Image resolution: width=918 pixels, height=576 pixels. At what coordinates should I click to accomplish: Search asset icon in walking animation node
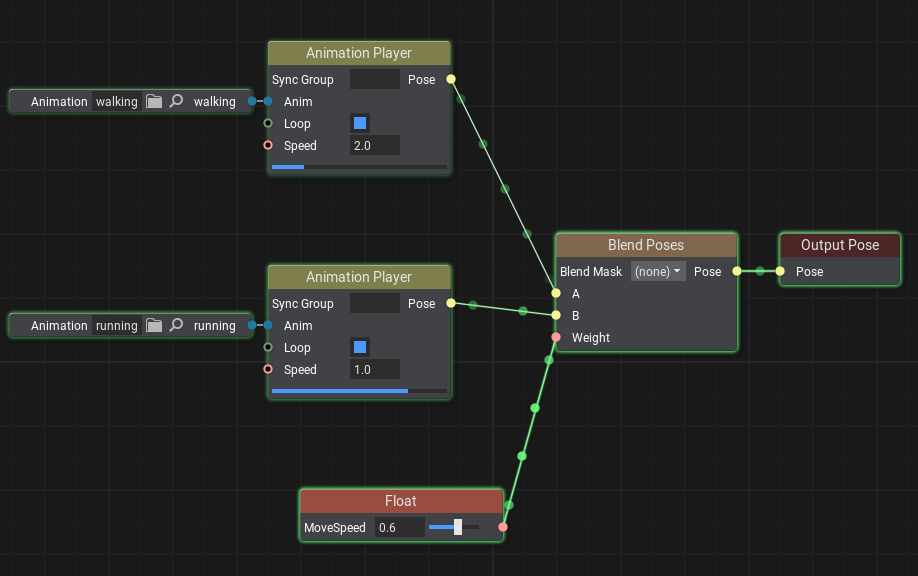(x=176, y=101)
